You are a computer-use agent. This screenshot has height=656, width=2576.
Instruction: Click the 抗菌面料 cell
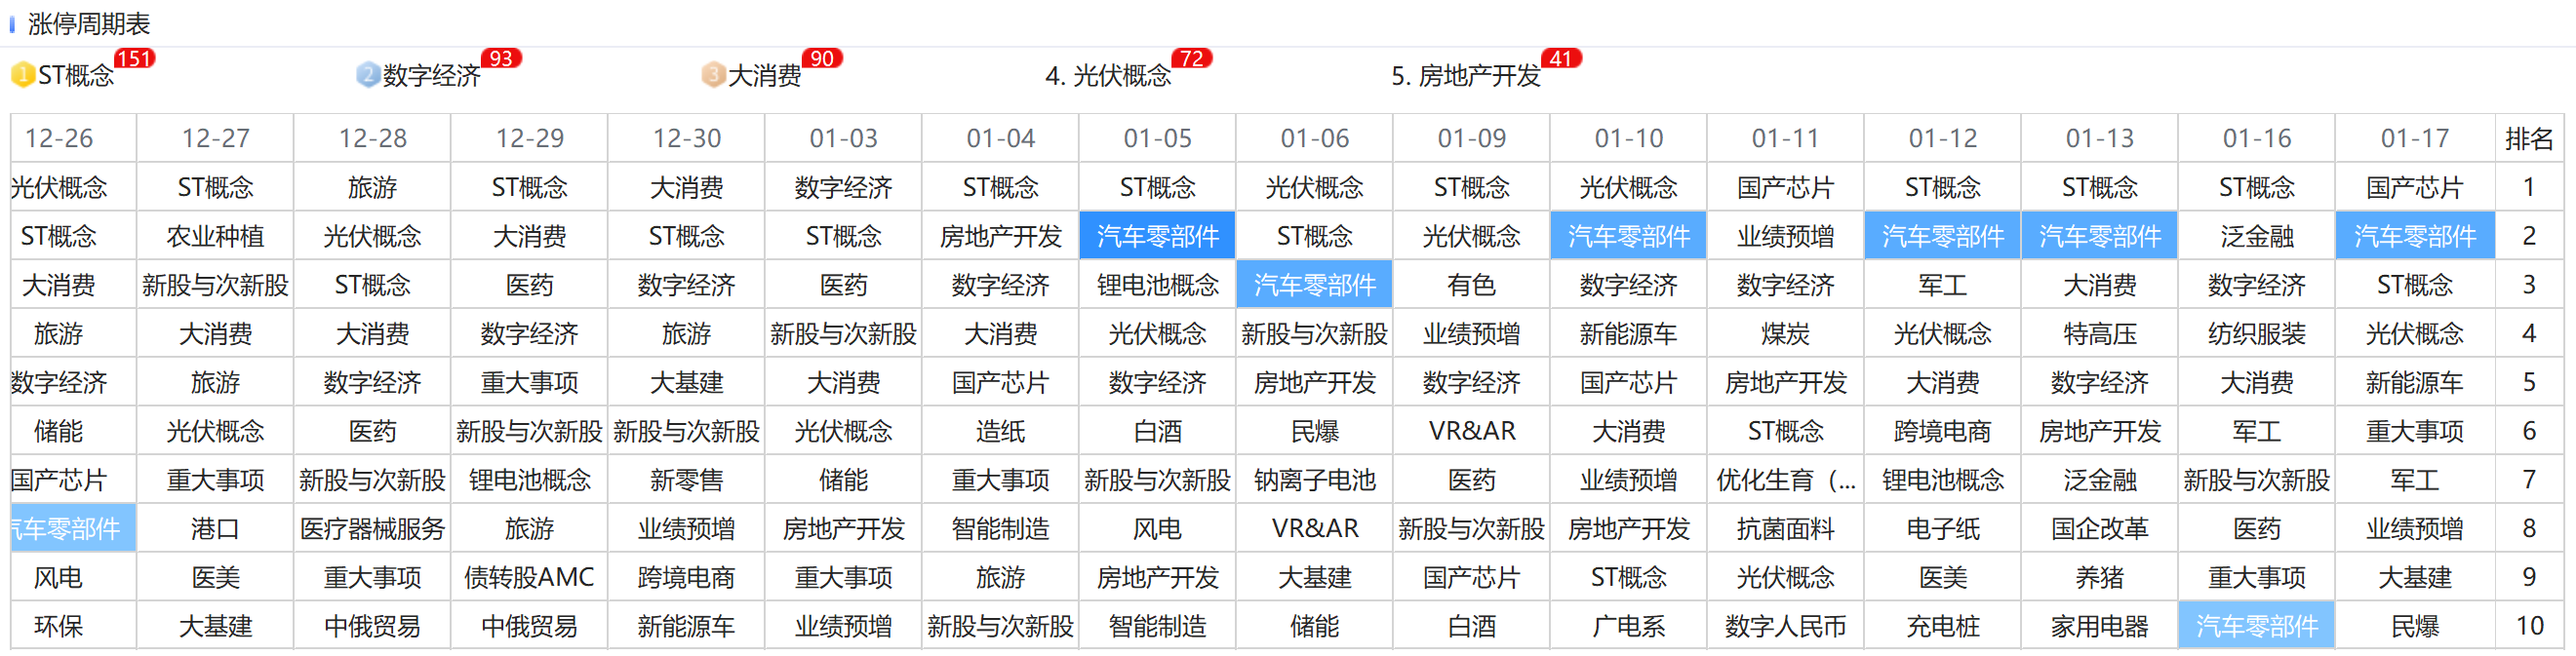(x=1785, y=529)
